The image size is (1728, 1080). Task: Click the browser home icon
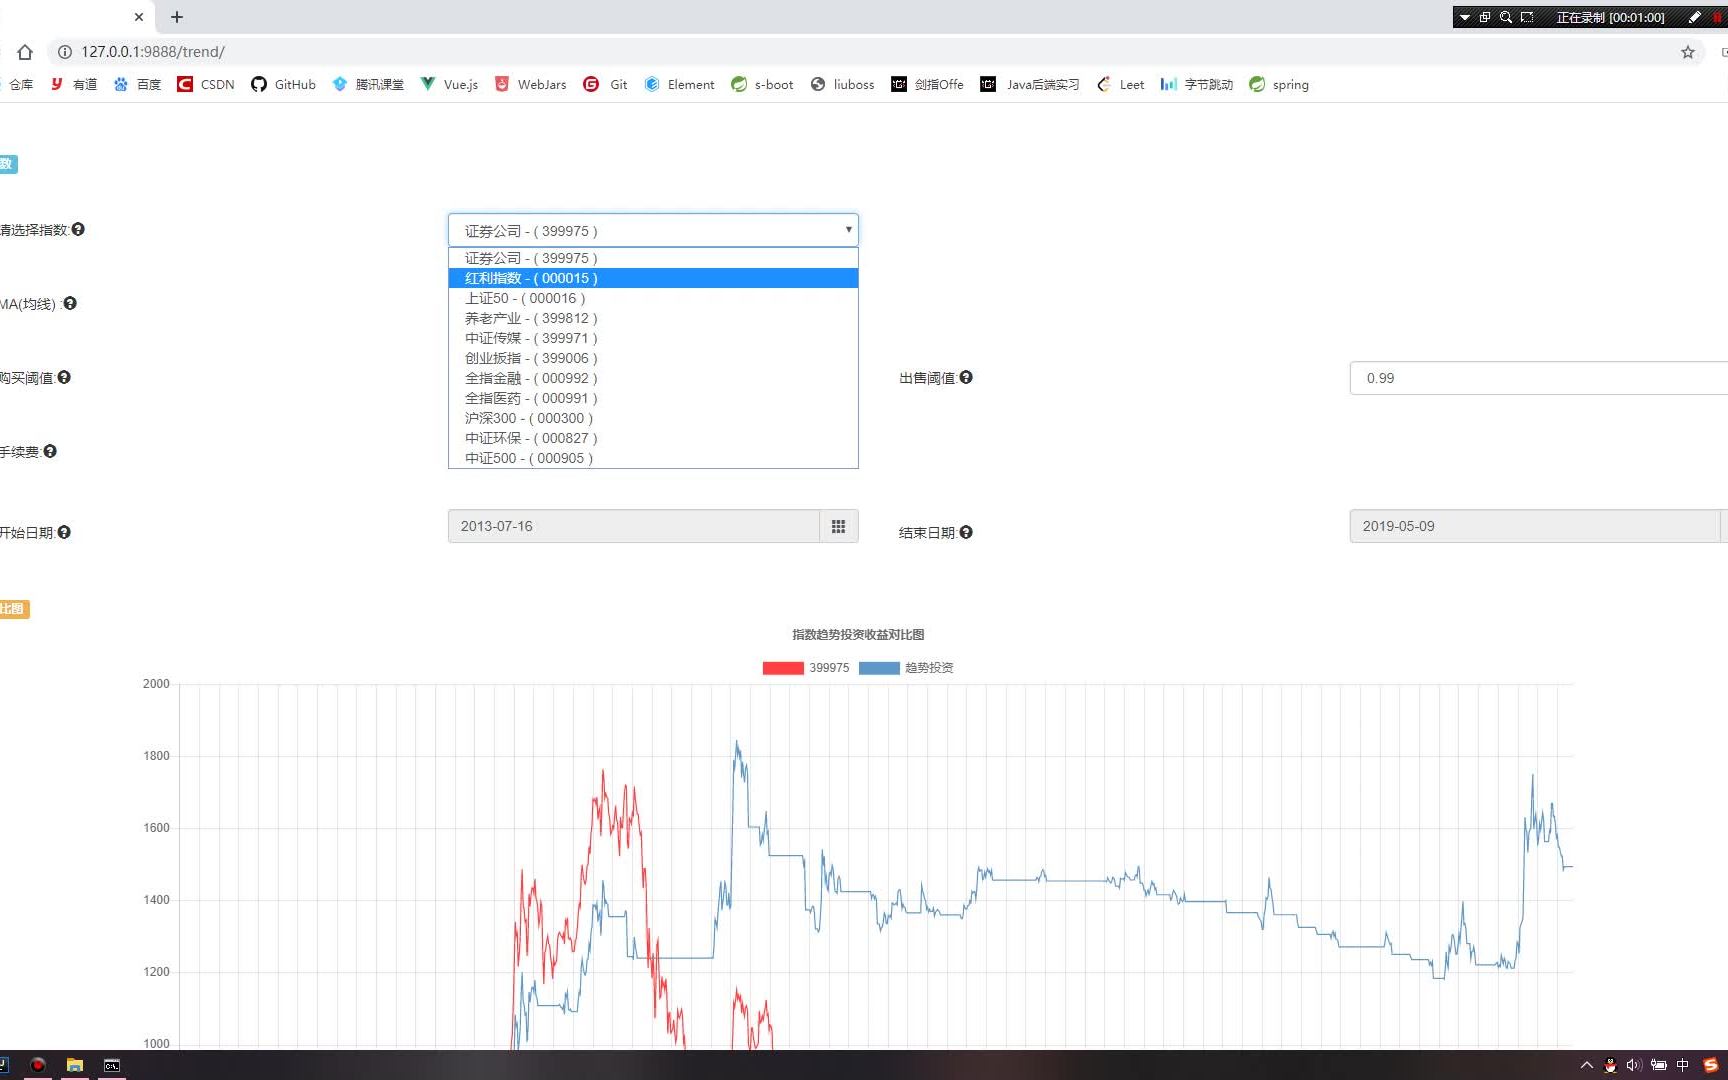click(x=25, y=52)
